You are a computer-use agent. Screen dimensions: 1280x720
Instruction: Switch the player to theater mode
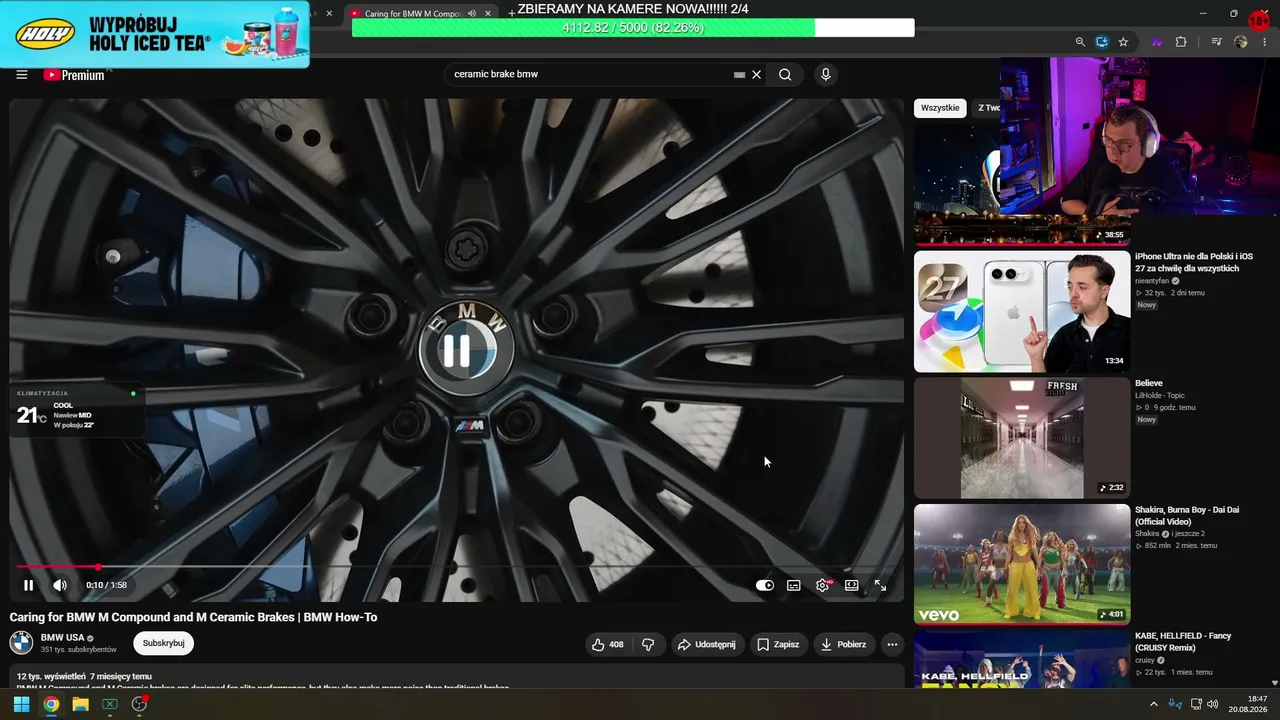852,585
